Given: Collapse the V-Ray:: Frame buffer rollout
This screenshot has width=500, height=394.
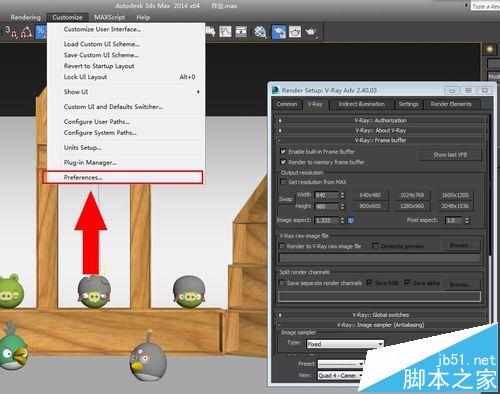Looking at the screenshot, I should tap(380, 140).
